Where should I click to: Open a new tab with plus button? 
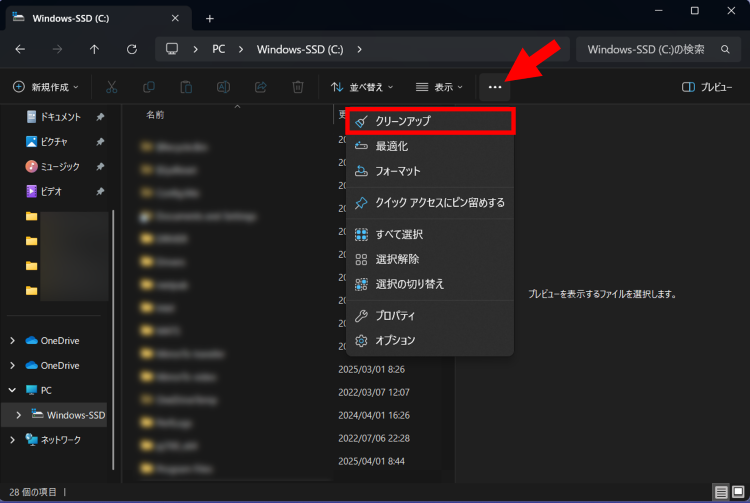pos(210,18)
